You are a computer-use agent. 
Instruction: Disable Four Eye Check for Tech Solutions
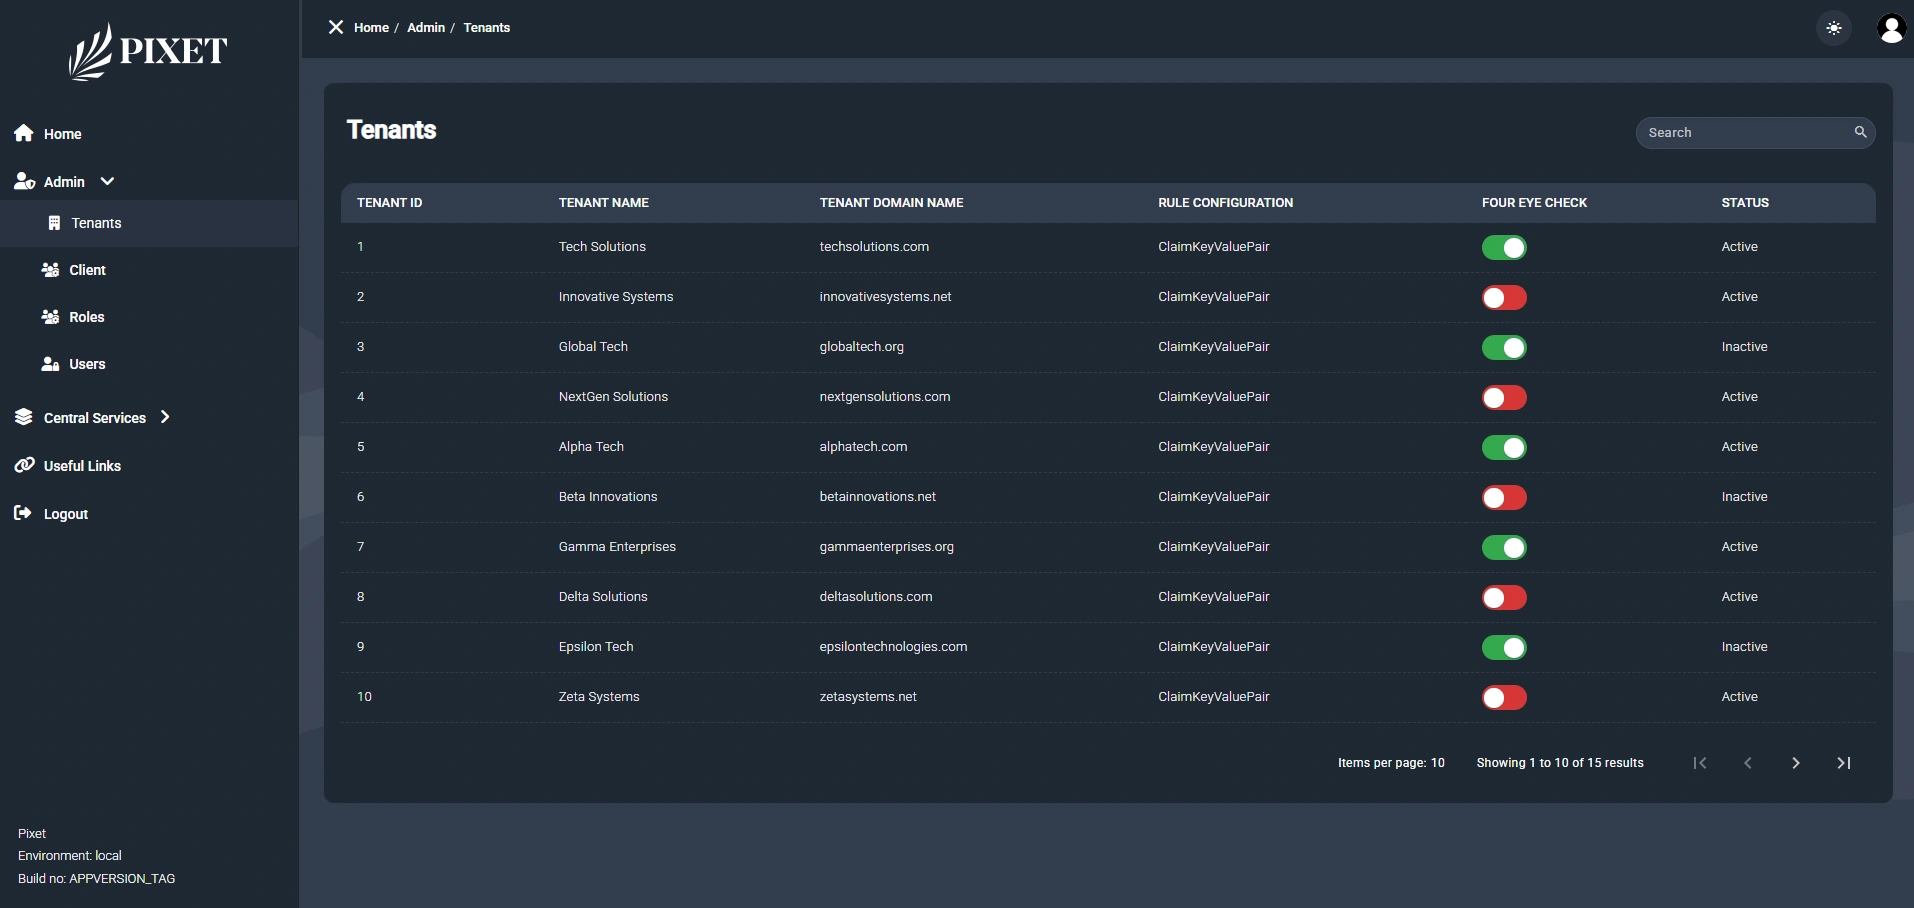pyautogui.click(x=1503, y=248)
